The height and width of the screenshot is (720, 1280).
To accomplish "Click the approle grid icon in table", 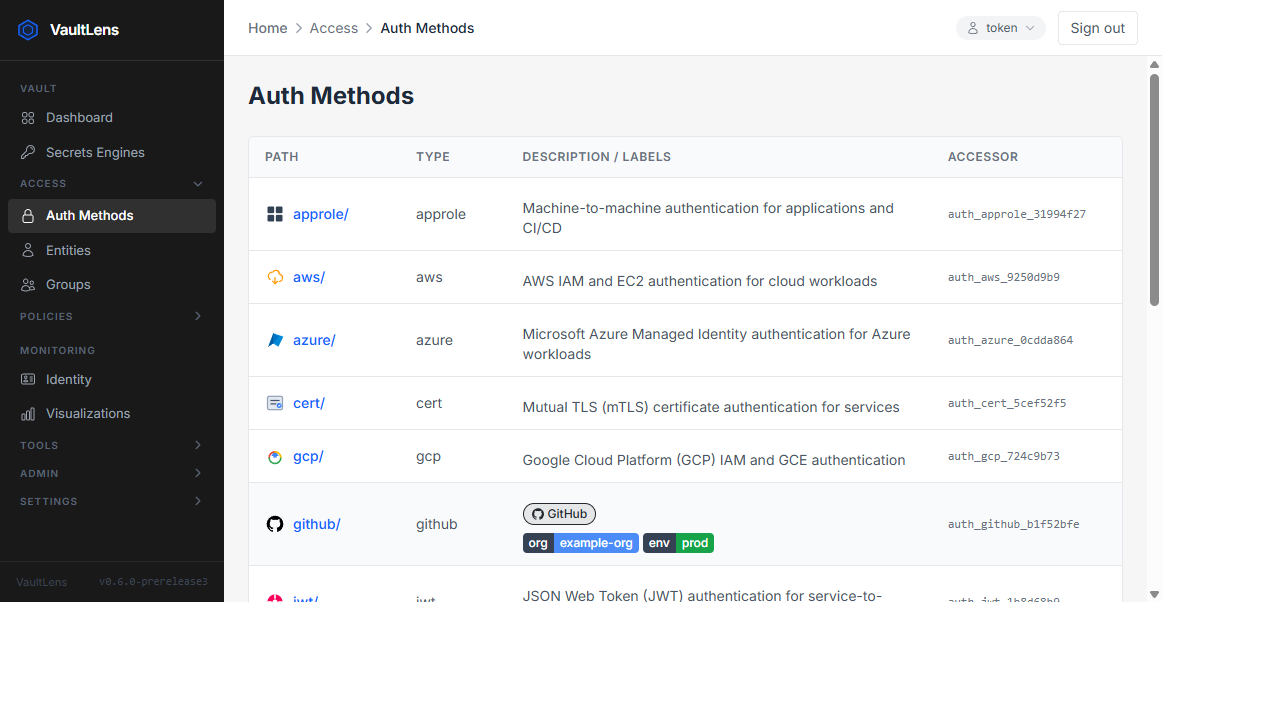I will point(275,214).
